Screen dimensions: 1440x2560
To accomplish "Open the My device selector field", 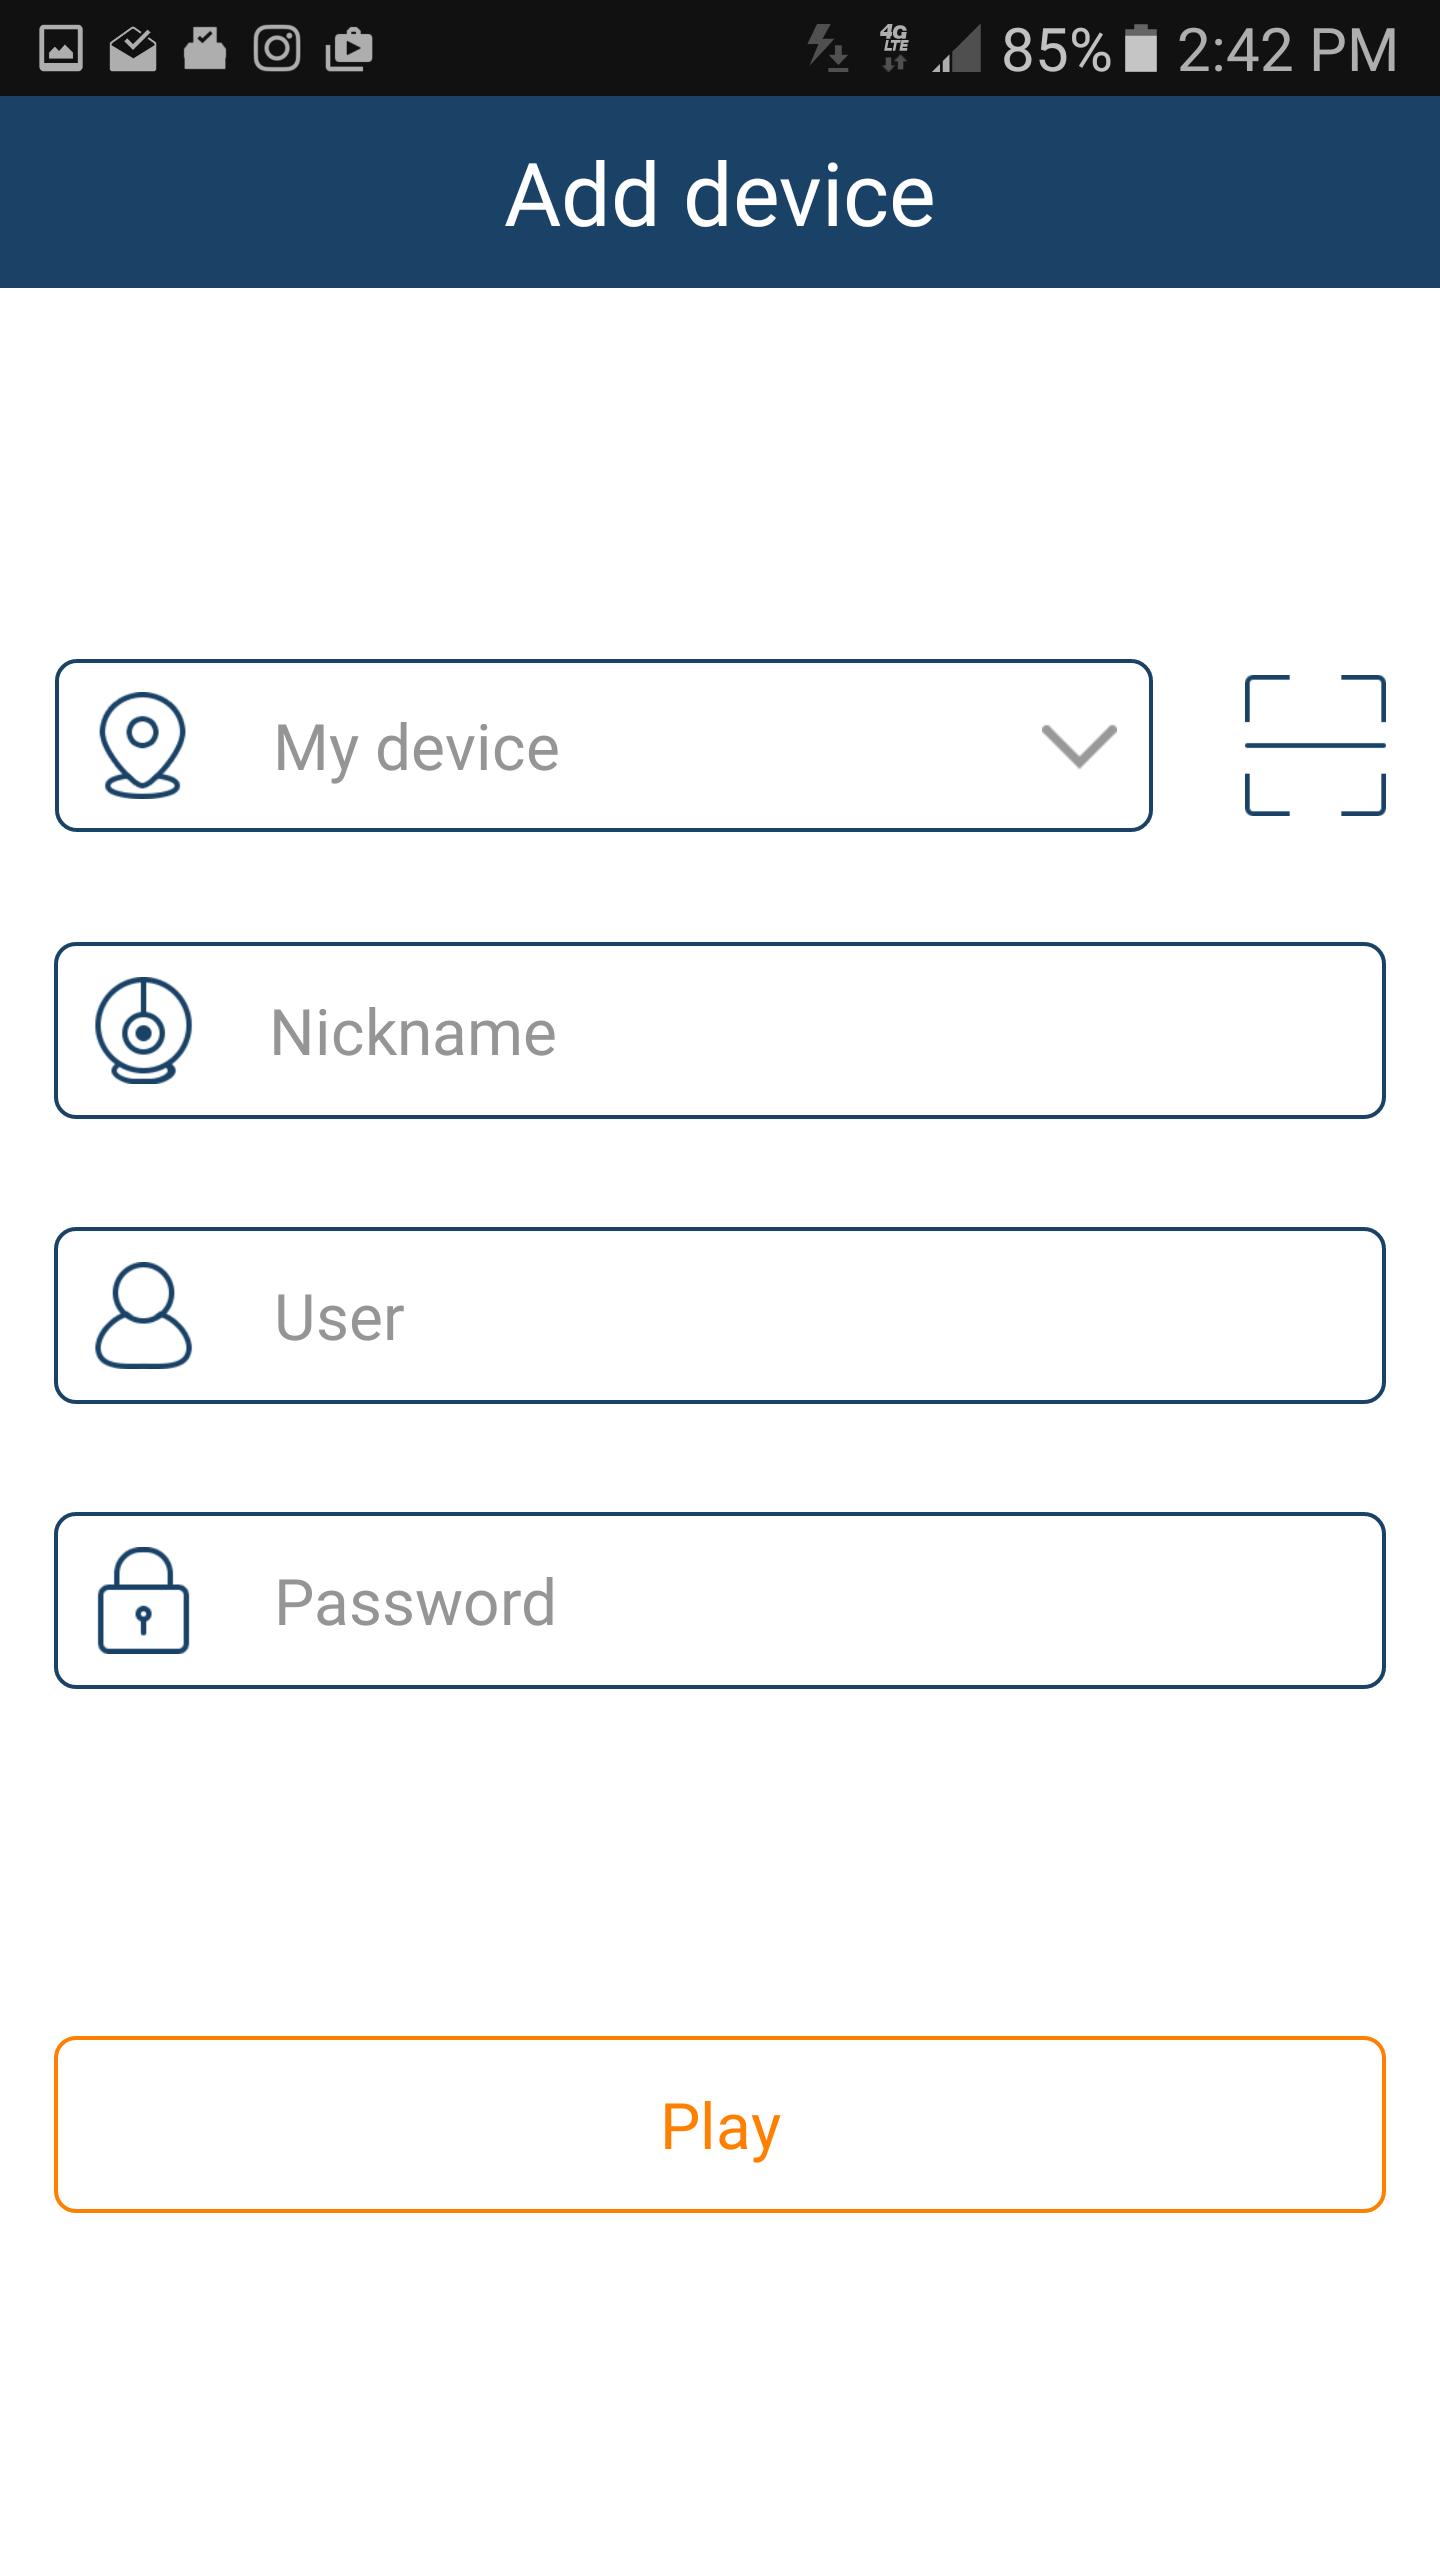I will [604, 745].
